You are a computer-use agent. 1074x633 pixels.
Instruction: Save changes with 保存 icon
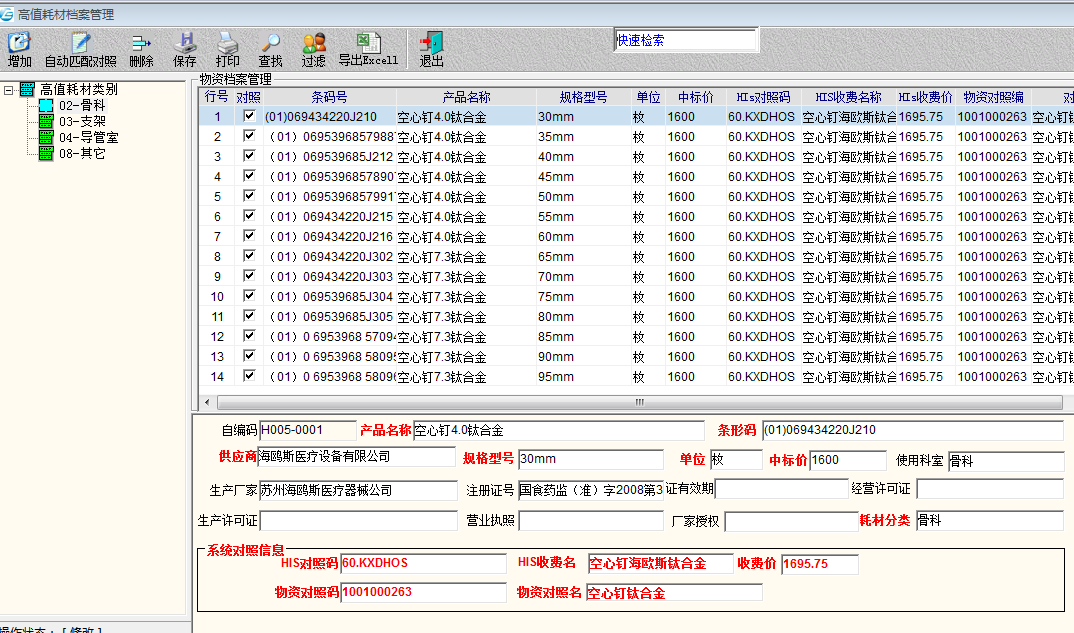tap(184, 49)
